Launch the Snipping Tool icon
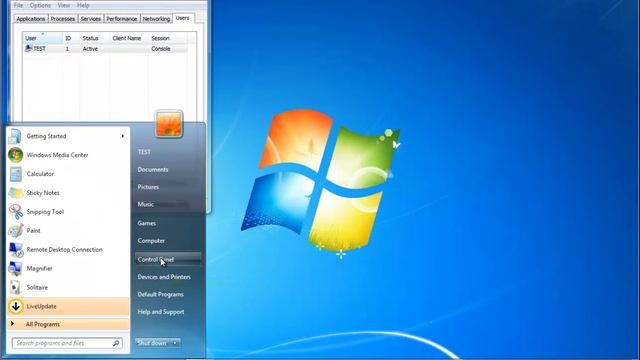The width and height of the screenshot is (640, 360). click(16, 212)
